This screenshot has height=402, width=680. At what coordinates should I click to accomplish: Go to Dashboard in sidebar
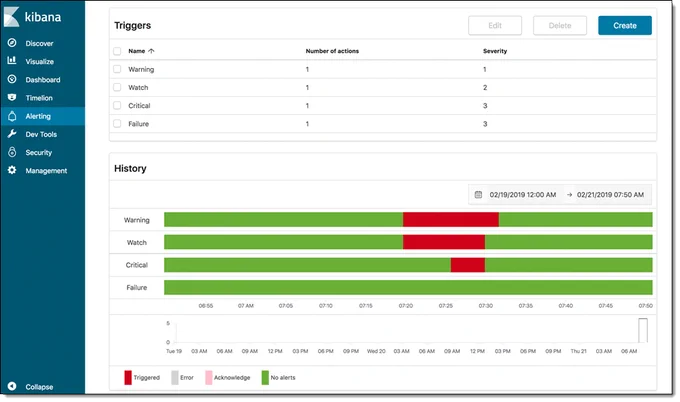43,80
